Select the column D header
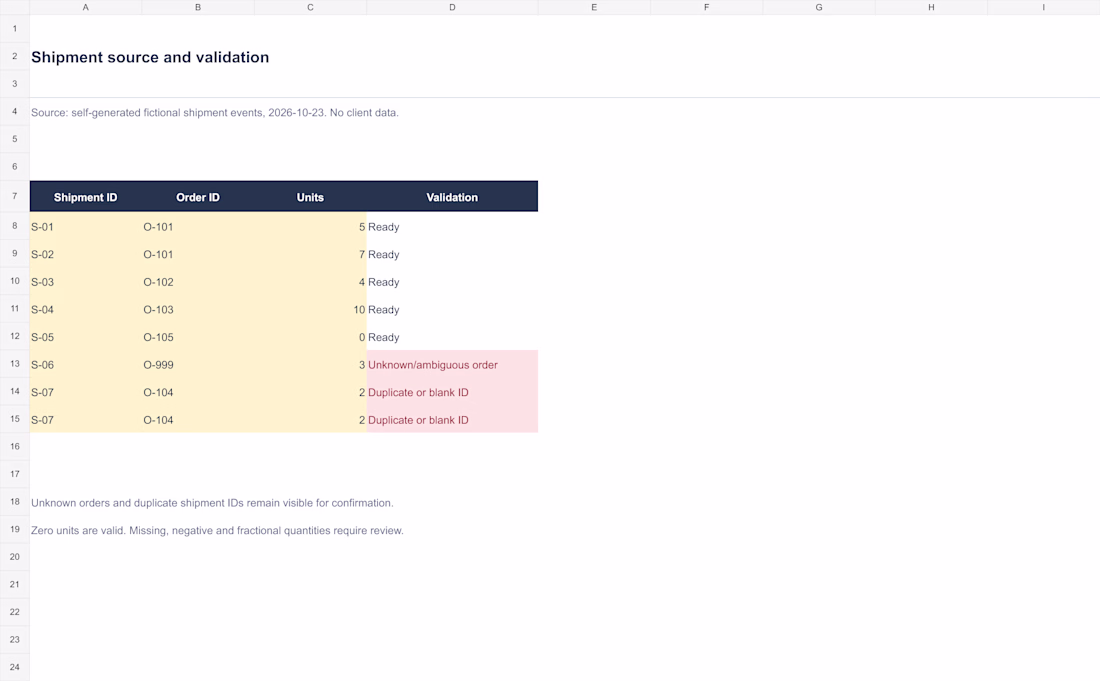Viewport: 1100px width, 681px height. [452, 7]
